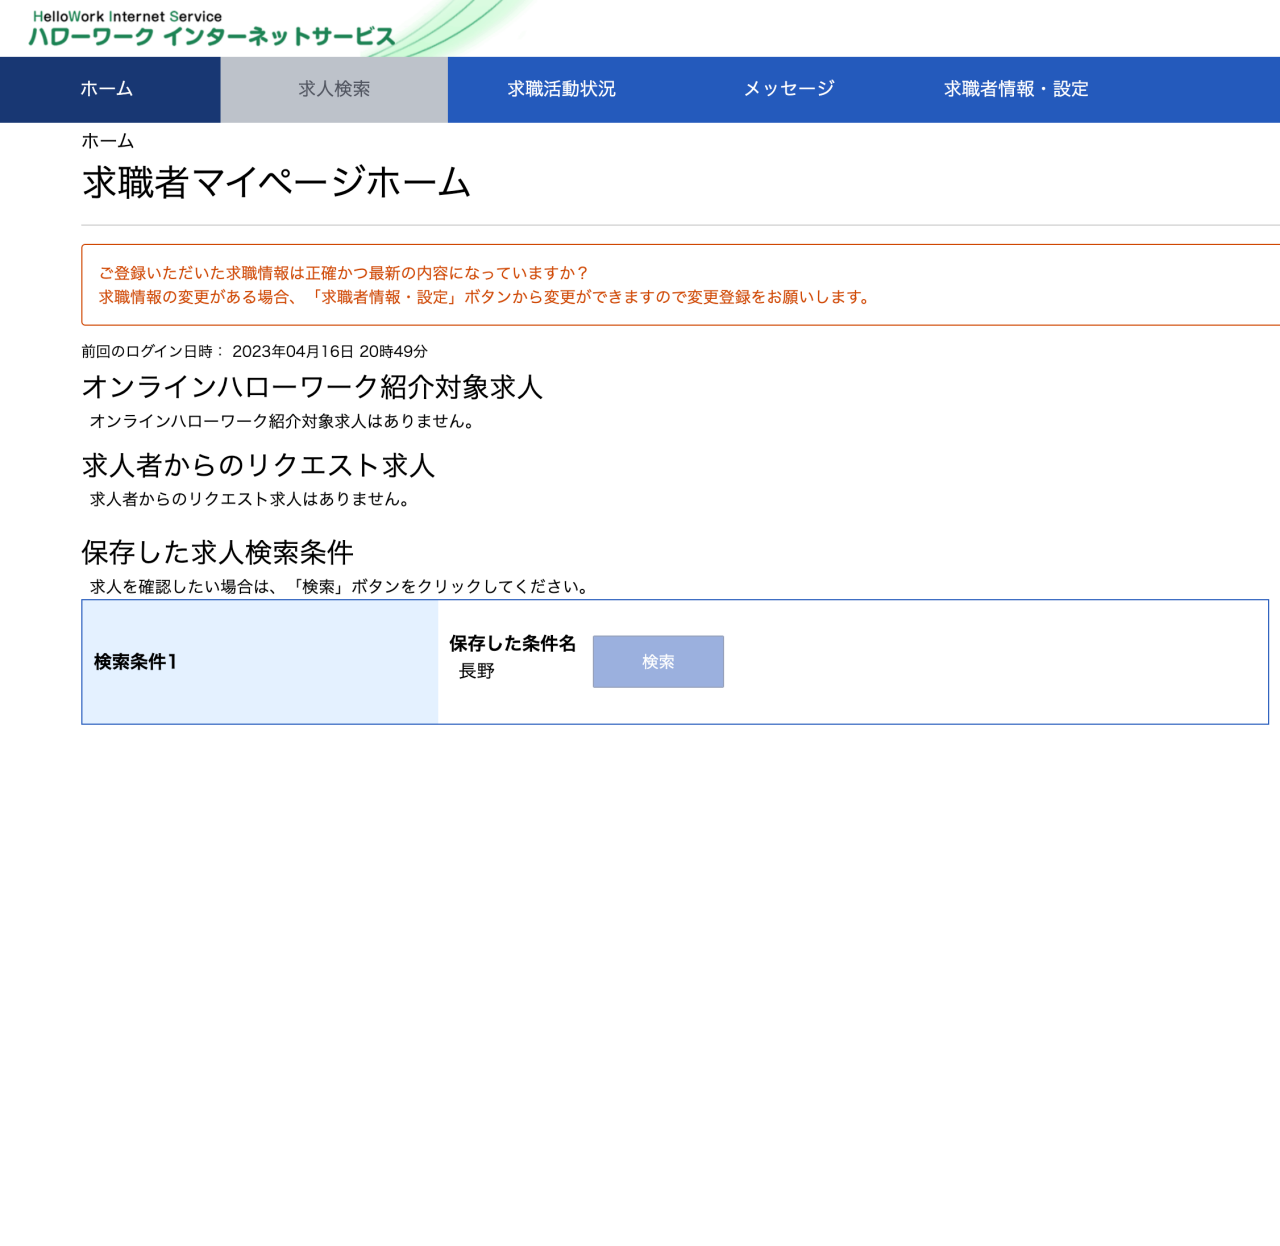Click the ホーム breadcrumb above the title
The height and width of the screenshot is (1246, 1280).
[x=108, y=141]
